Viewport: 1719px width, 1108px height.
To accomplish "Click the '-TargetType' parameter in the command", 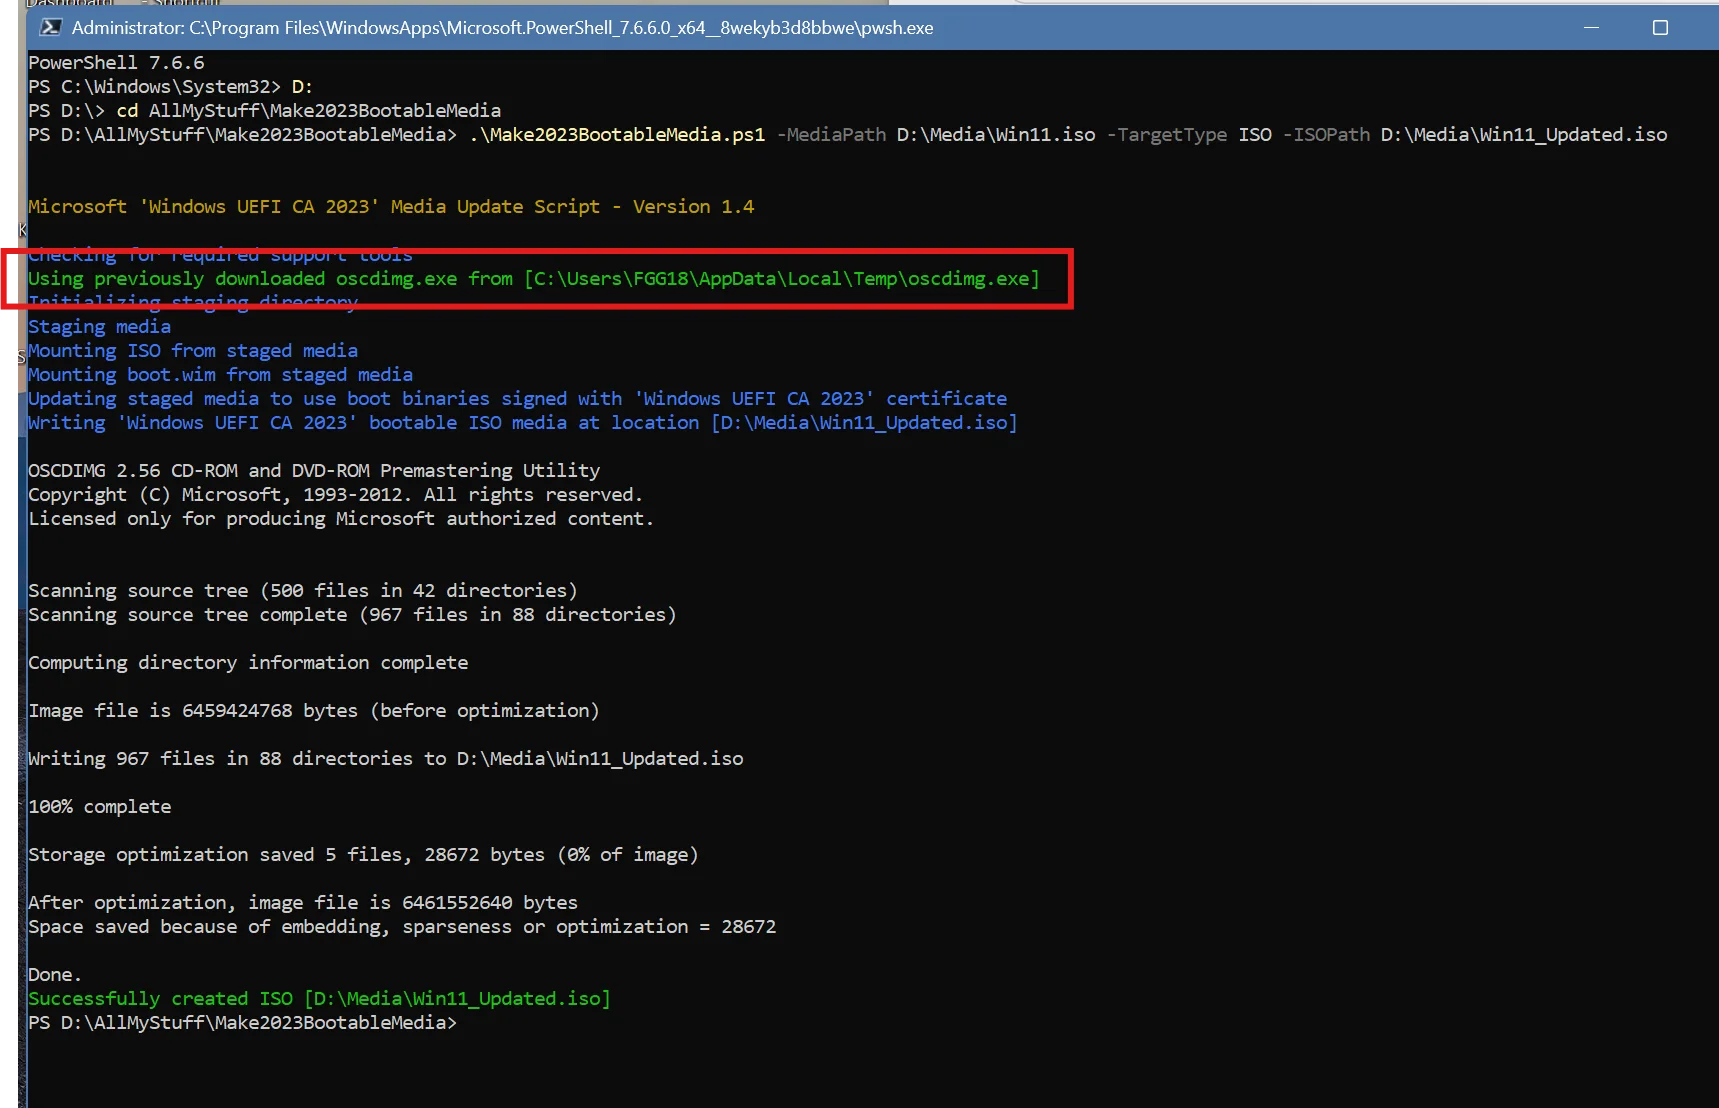I will [1167, 135].
